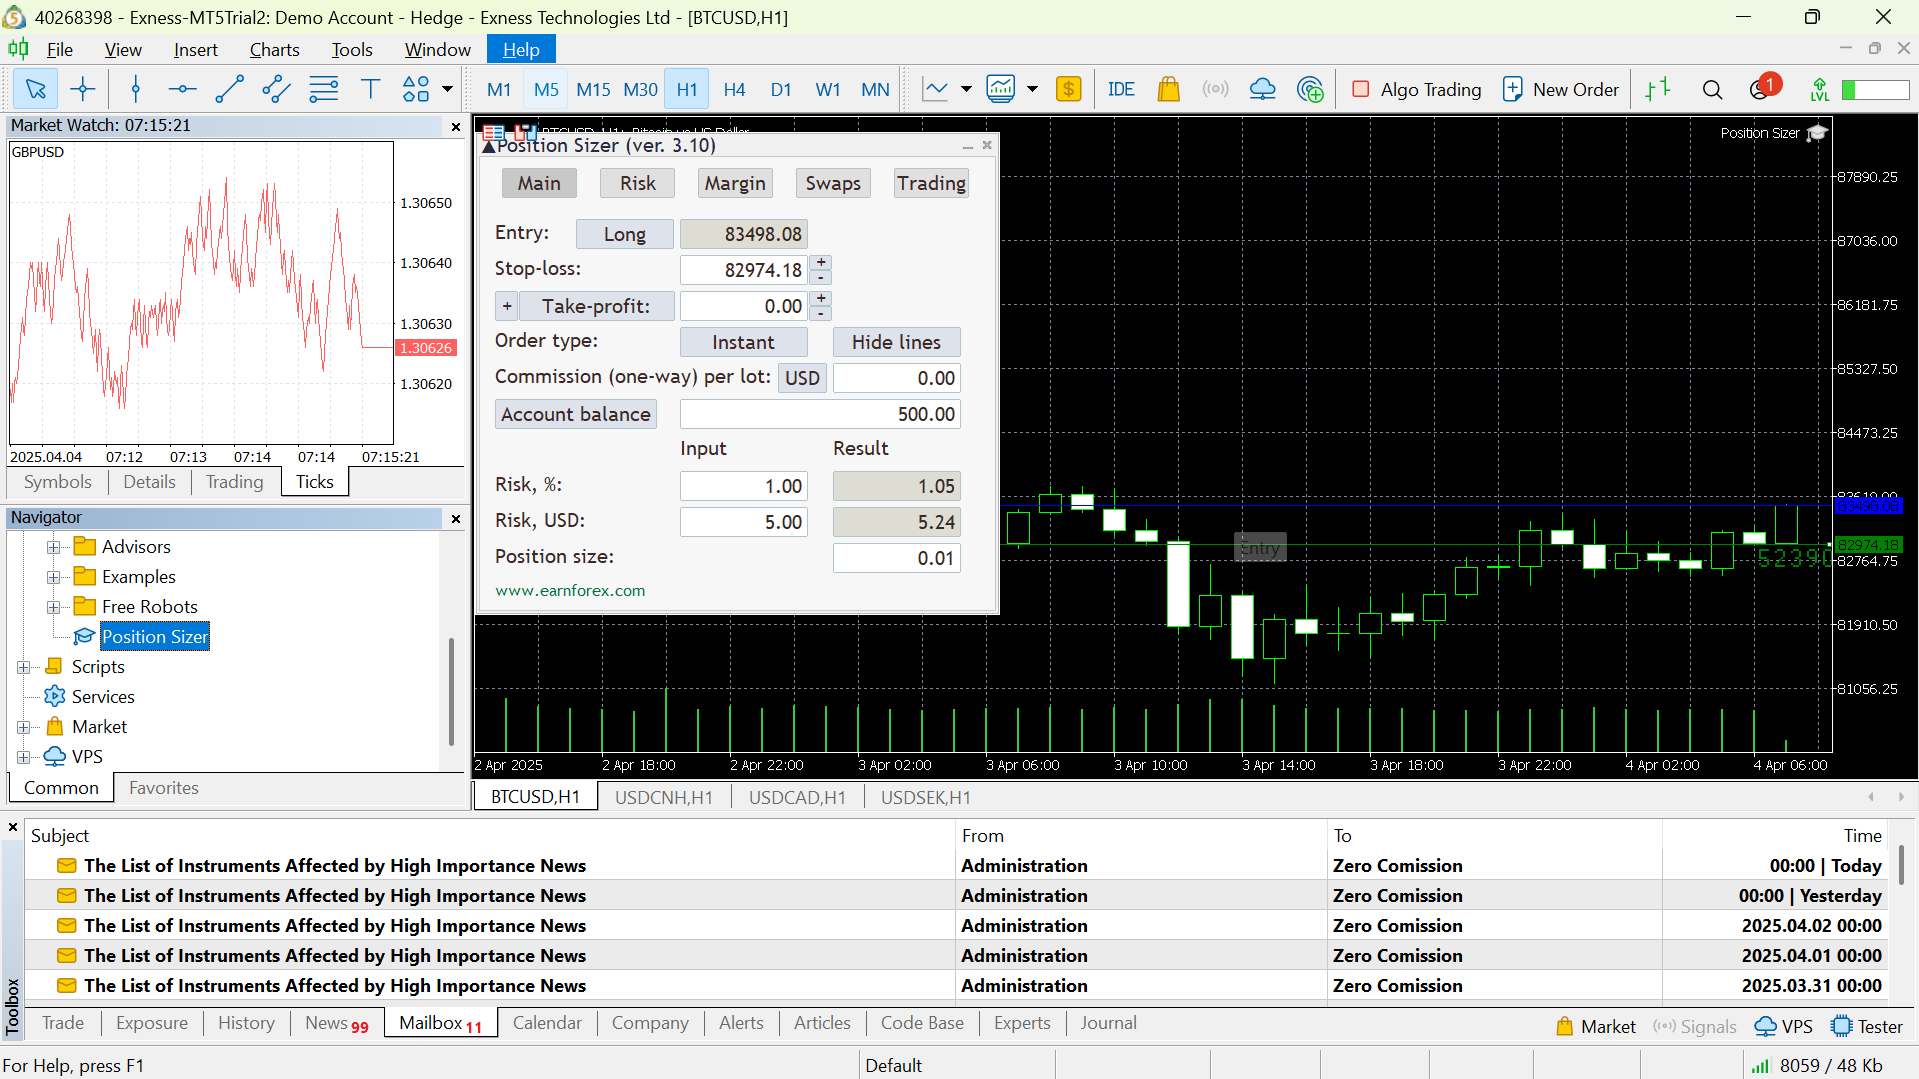The height and width of the screenshot is (1079, 1919).
Task: Select the equidistant channel tool
Action: pos(276,90)
